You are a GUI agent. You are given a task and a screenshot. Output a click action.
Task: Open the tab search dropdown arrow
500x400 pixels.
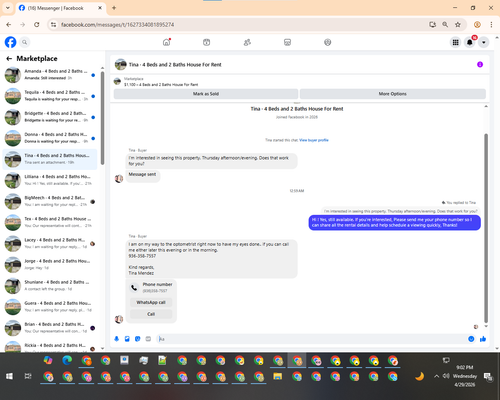pyautogui.click(x=8, y=8)
